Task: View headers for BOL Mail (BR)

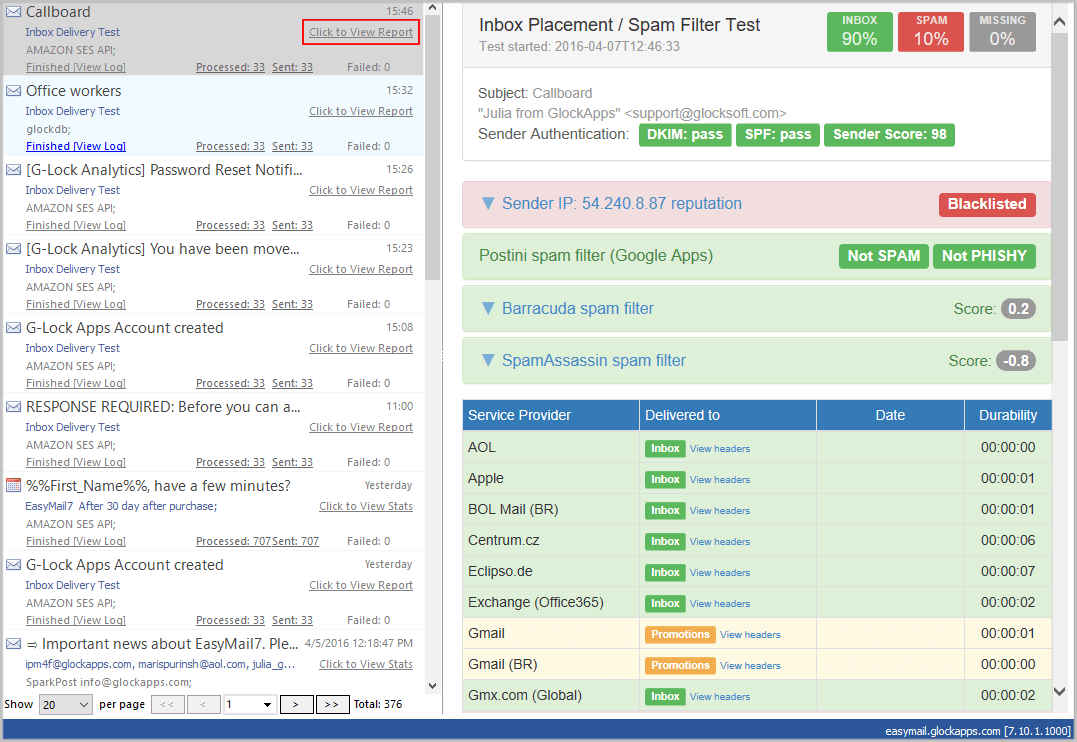Action: pos(720,510)
